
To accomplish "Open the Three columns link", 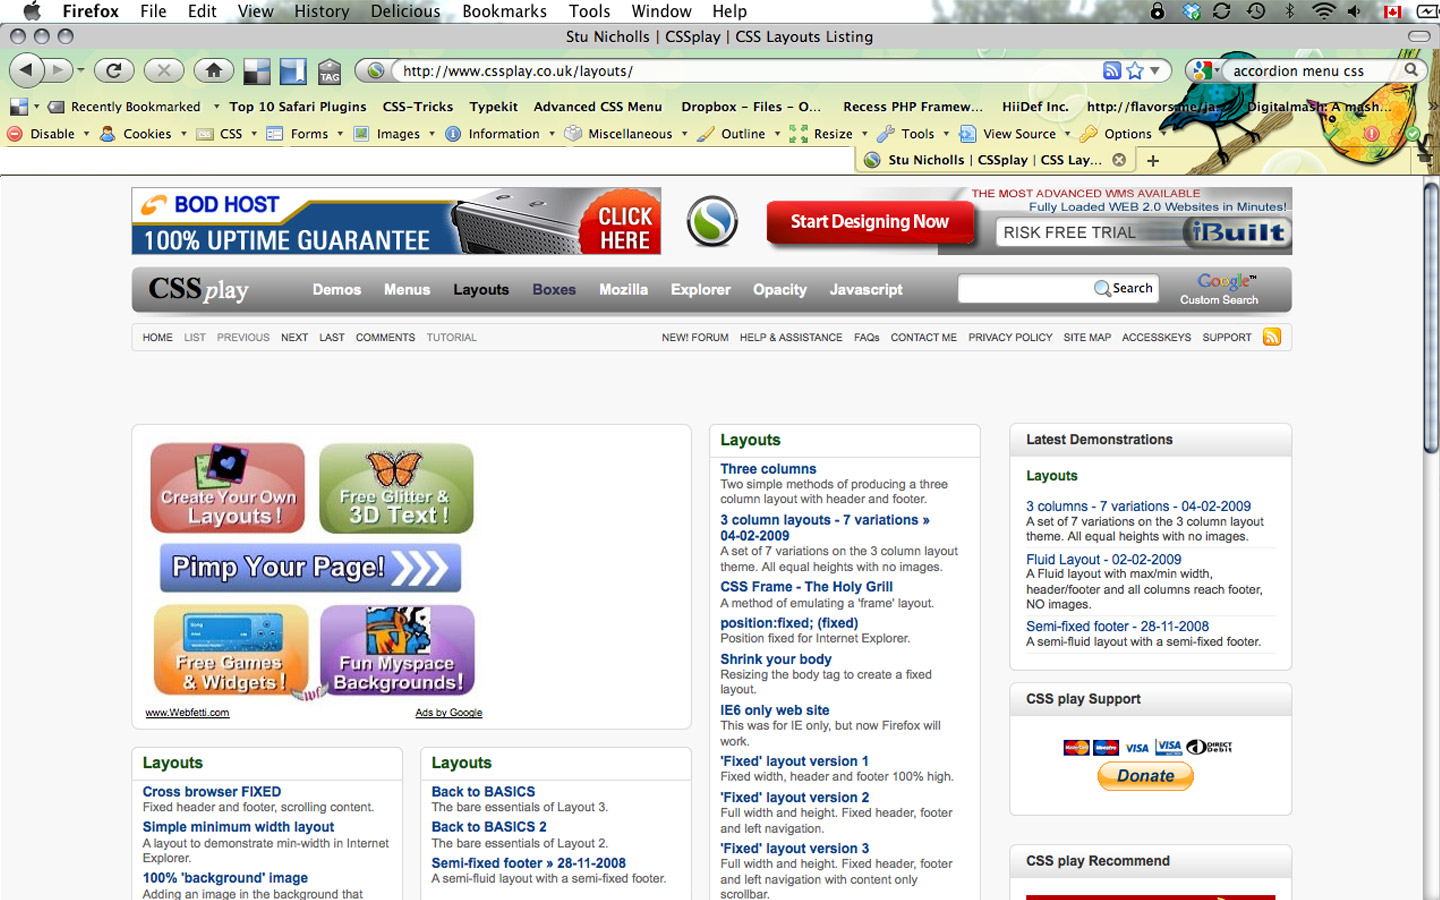I will [768, 469].
